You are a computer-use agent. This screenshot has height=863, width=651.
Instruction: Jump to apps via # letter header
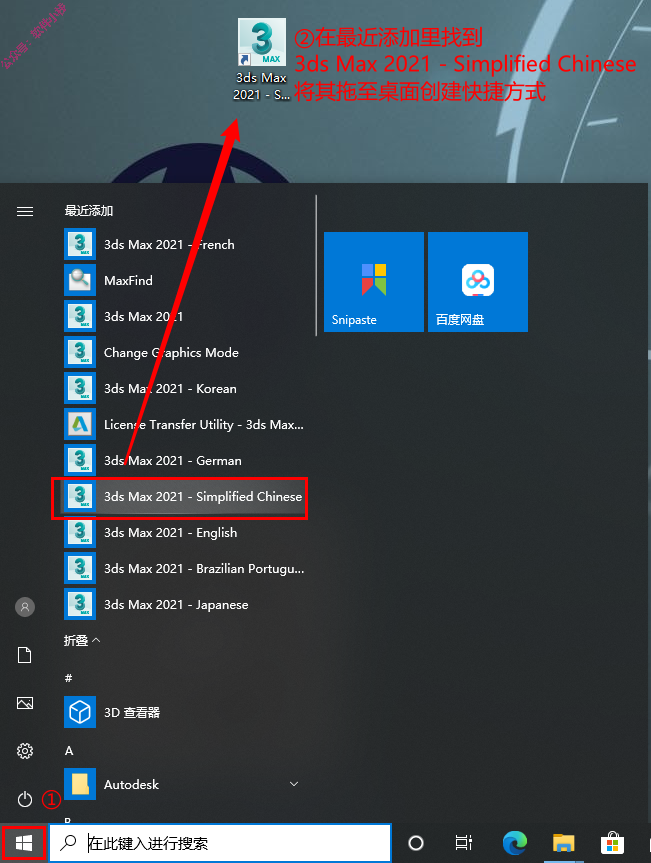(x=68, y=678)
